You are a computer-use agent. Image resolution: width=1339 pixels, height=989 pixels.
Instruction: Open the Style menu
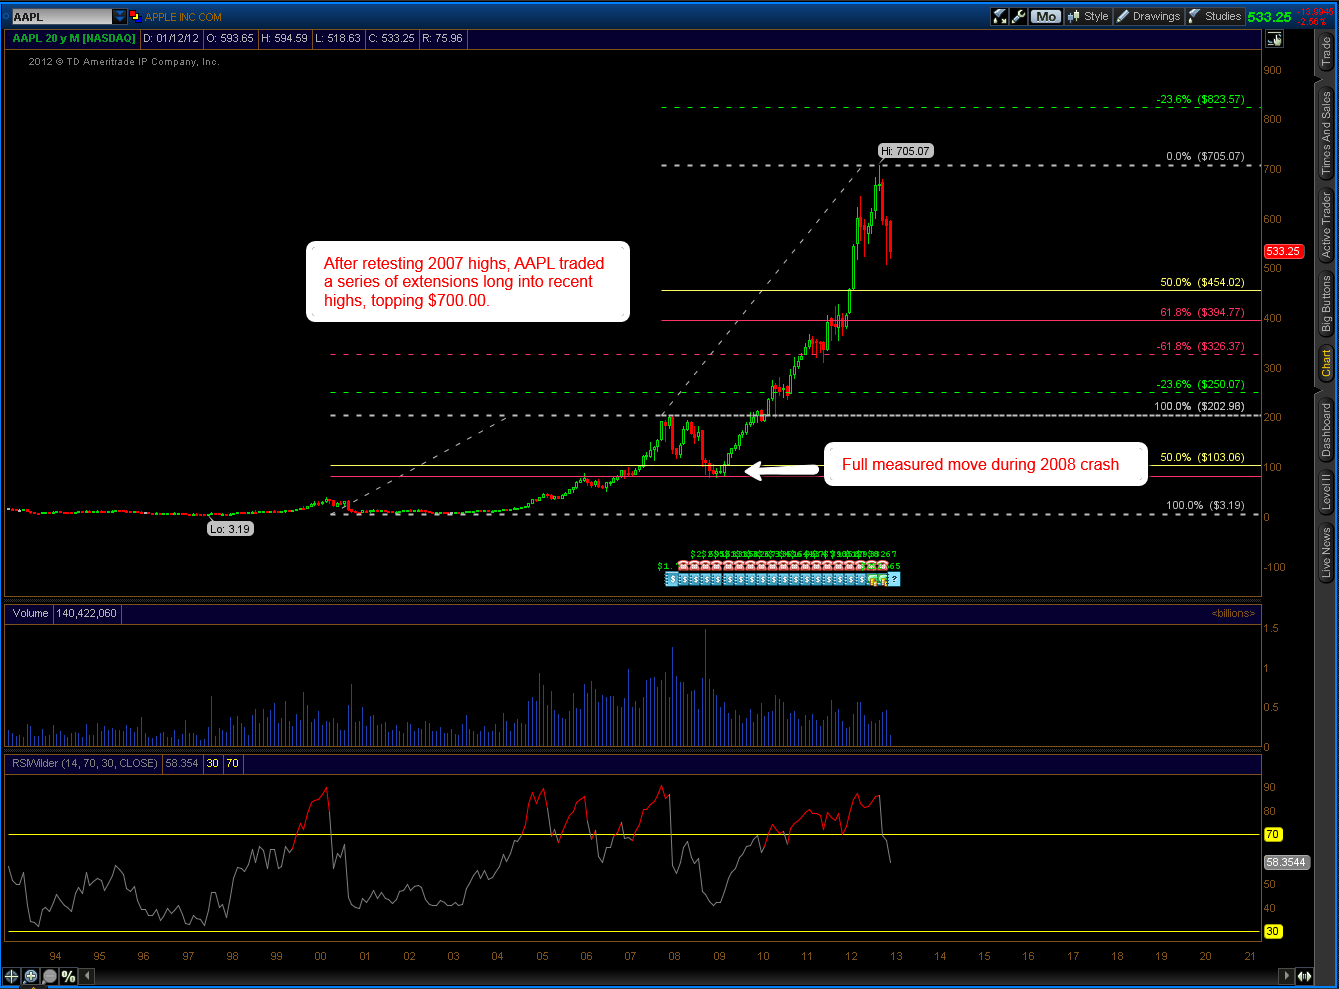[x=1089, y=16]
